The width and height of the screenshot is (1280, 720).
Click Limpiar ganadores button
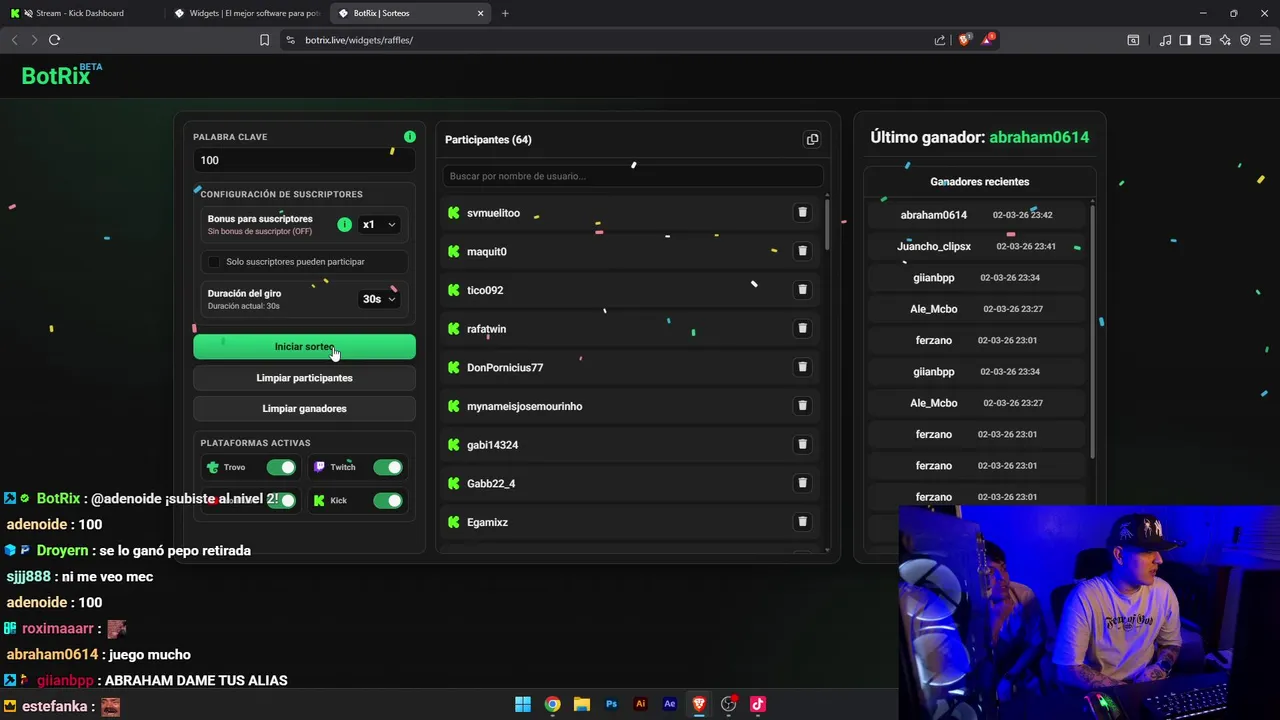[304, 409]
